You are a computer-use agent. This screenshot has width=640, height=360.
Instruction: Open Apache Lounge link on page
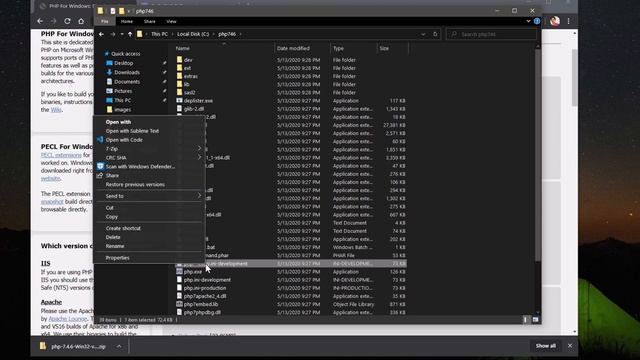pos(68,319)
